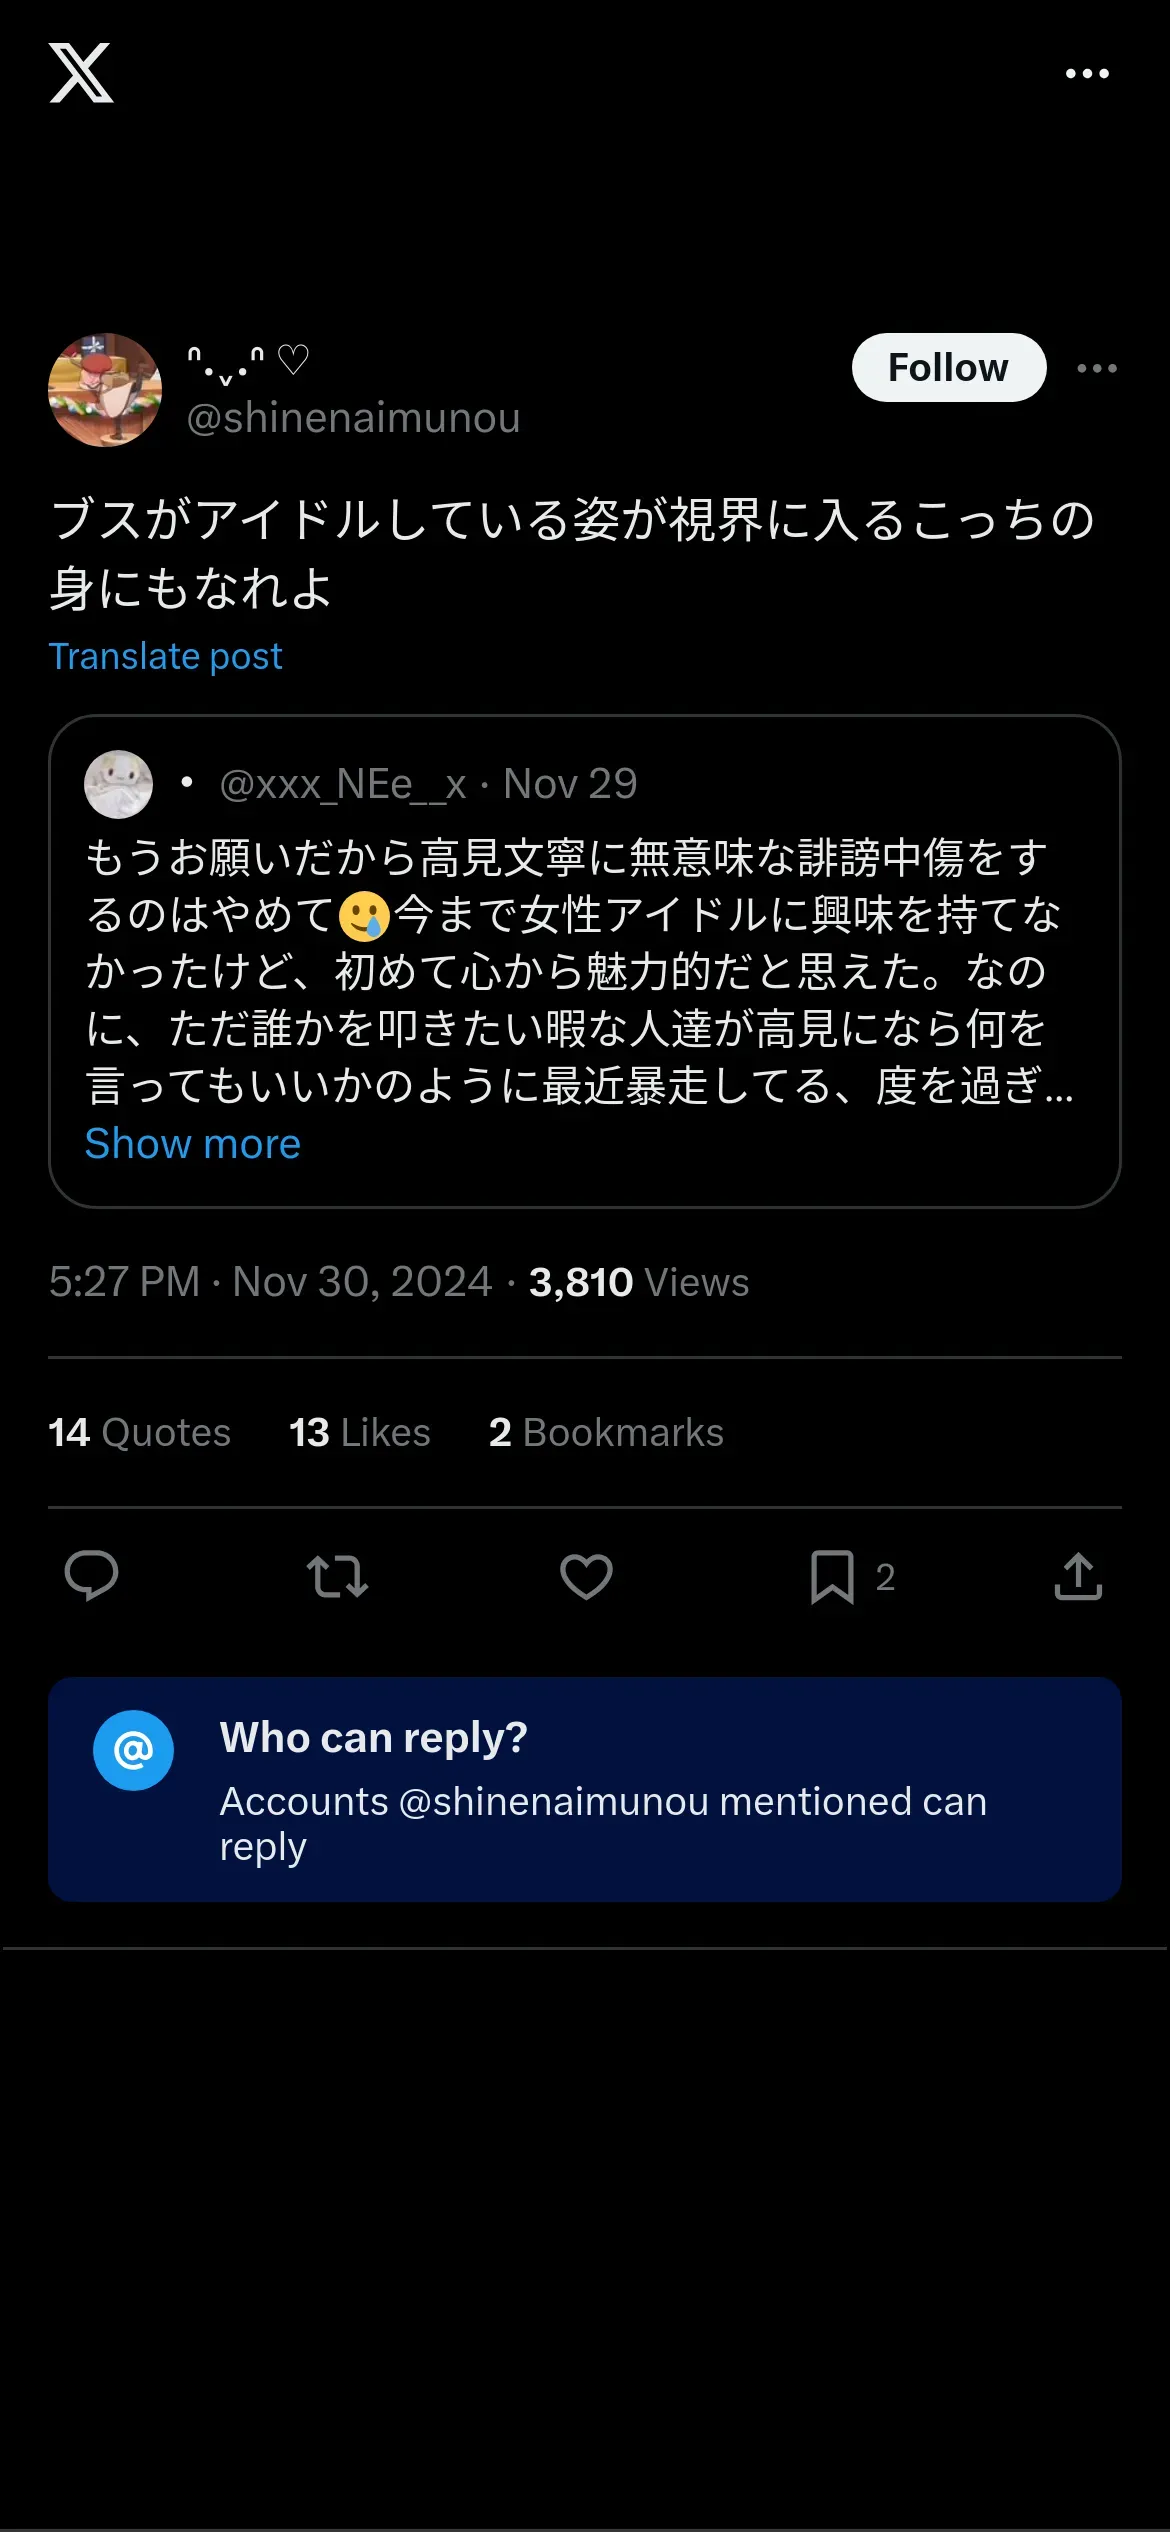Open the quoted author's avatar
Viewport: 1170px width, 2532px height.
point(118,784)
